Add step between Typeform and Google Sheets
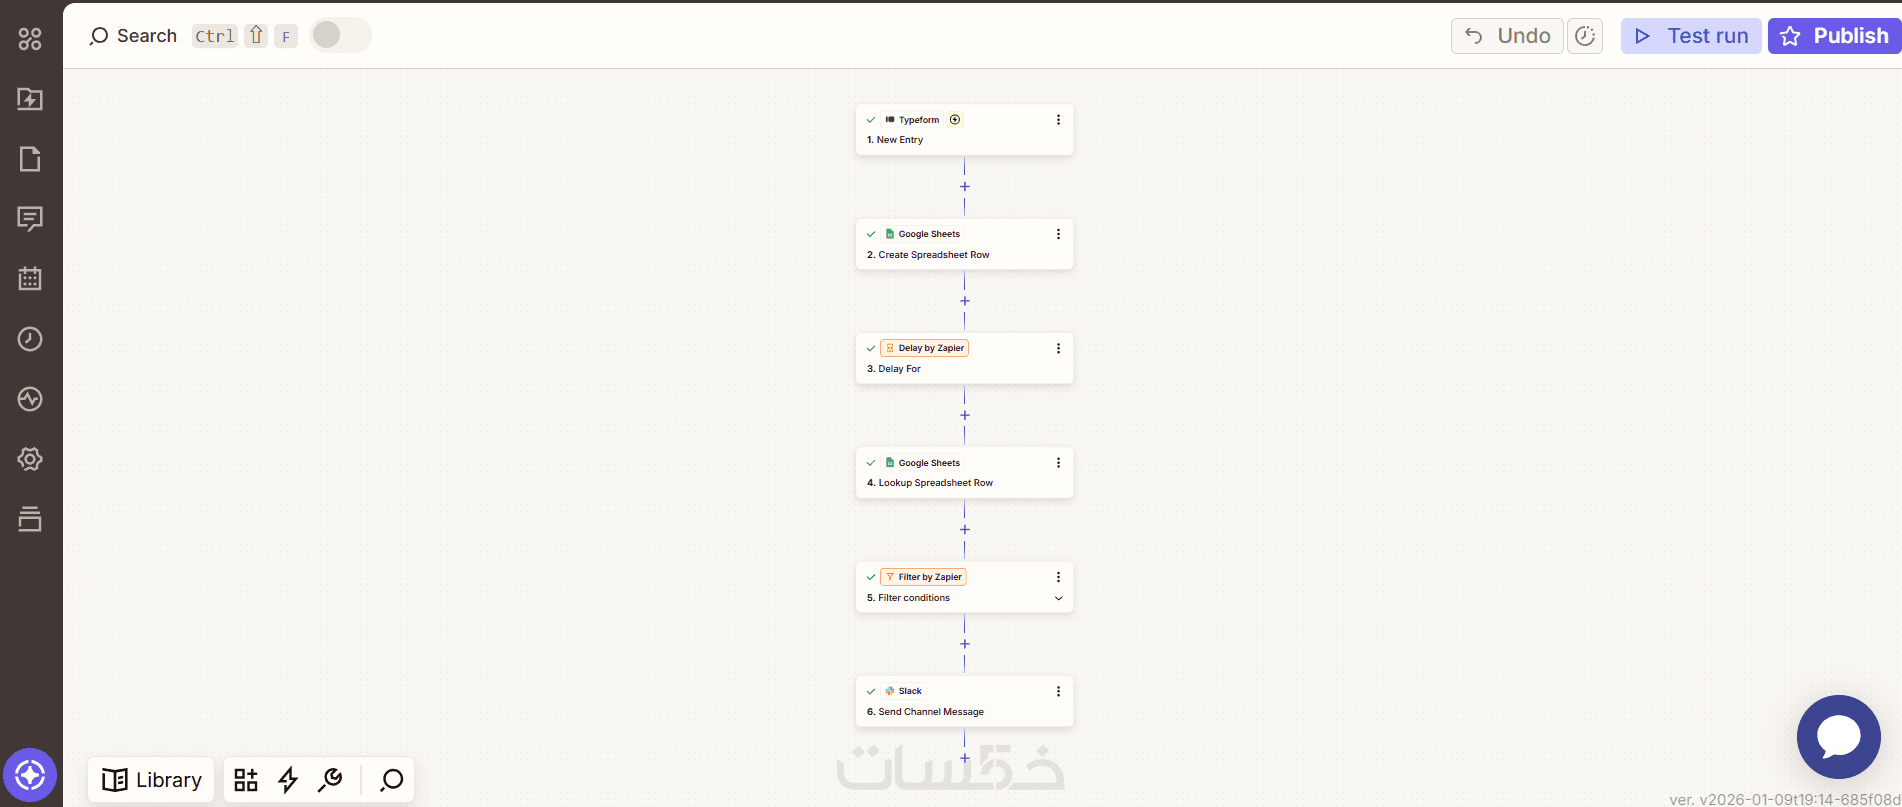 (965, 187)
